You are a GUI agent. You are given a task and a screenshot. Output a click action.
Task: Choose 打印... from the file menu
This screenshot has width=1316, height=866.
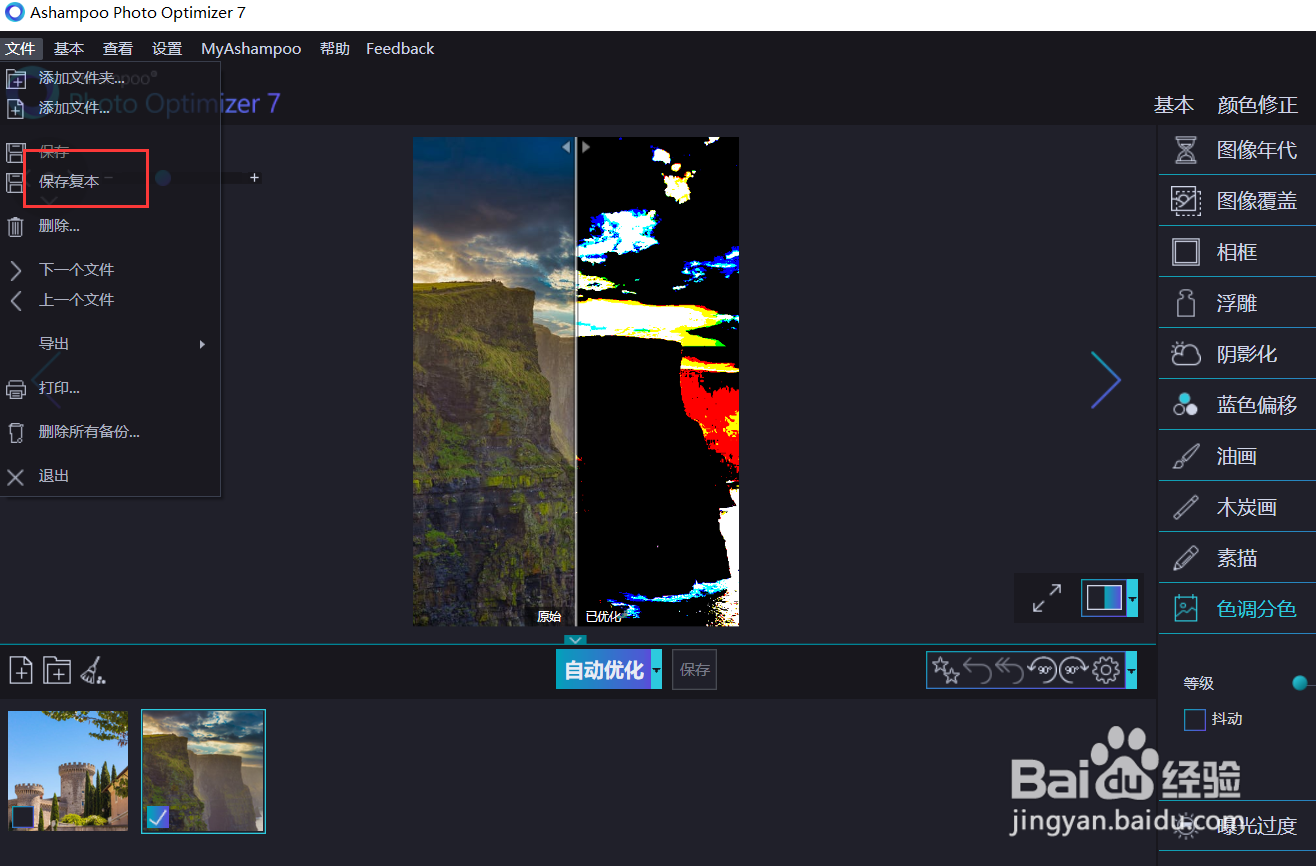point(110,388)
